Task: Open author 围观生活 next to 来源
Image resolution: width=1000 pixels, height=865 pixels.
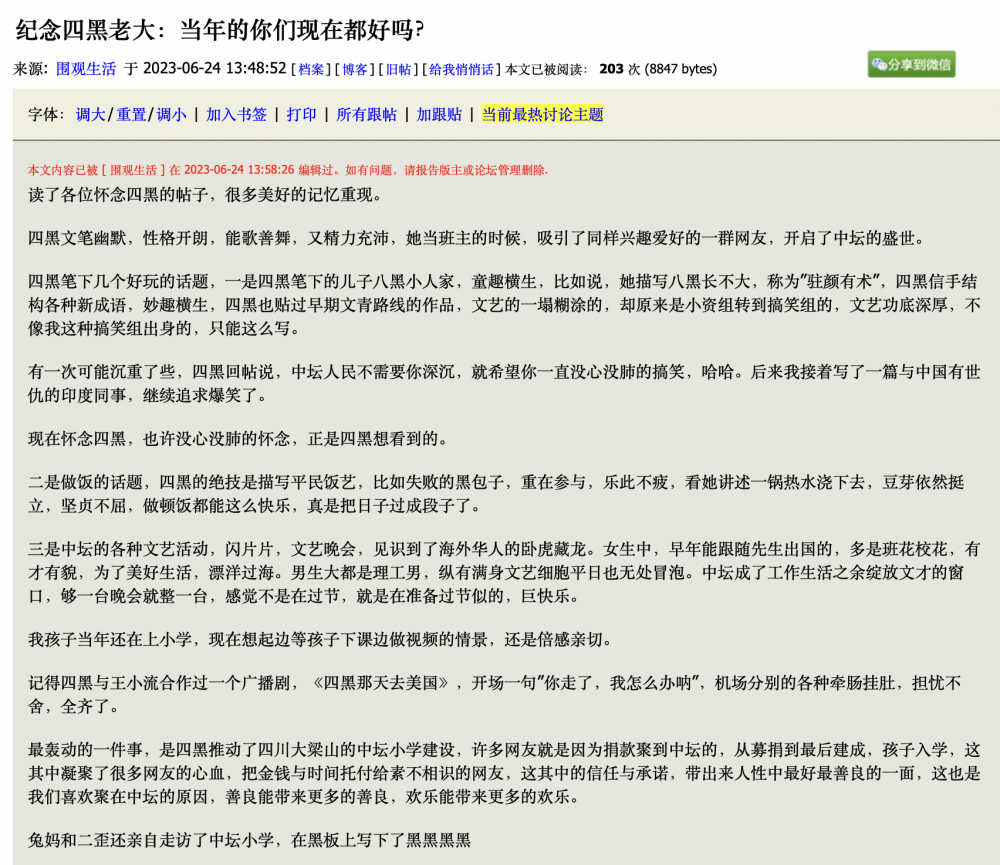Action: point(86,69)
